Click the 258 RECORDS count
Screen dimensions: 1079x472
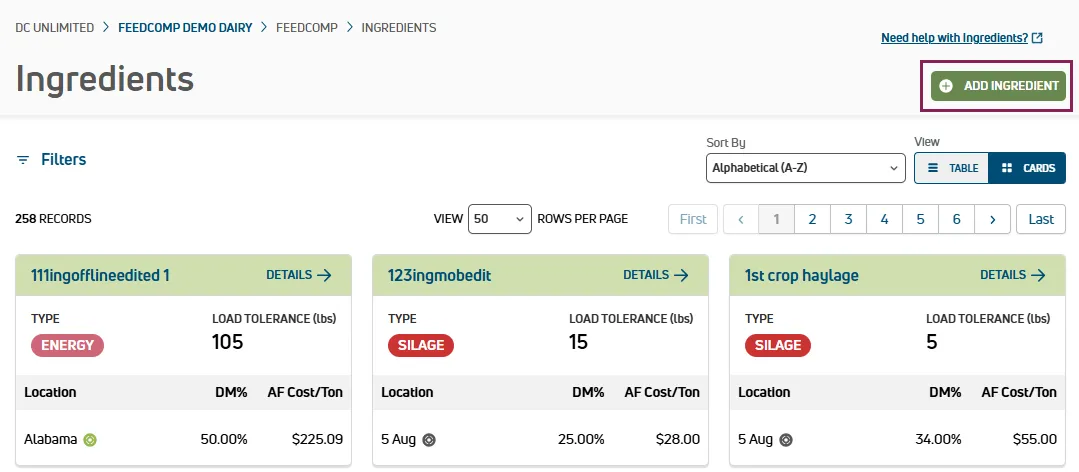(x=53, y=219)
